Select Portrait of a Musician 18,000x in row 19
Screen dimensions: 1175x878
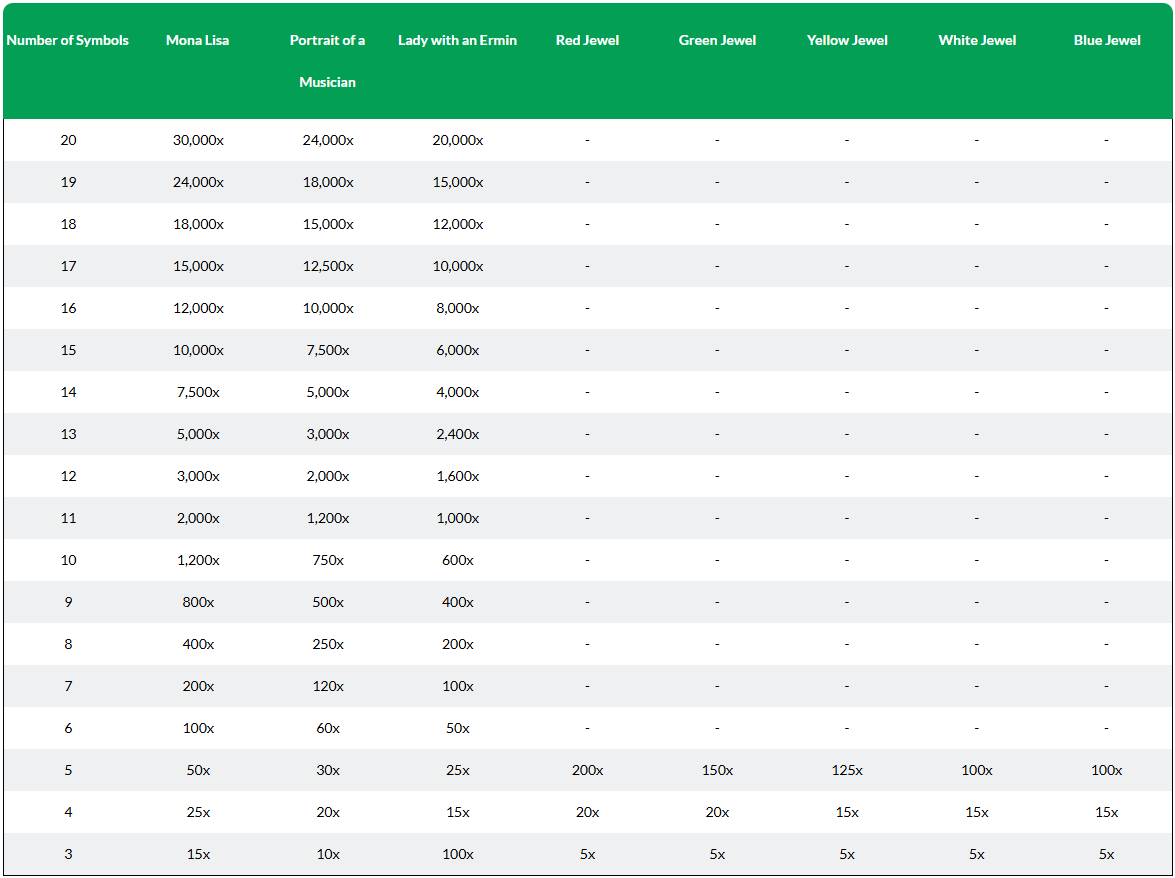coord(327,182)
